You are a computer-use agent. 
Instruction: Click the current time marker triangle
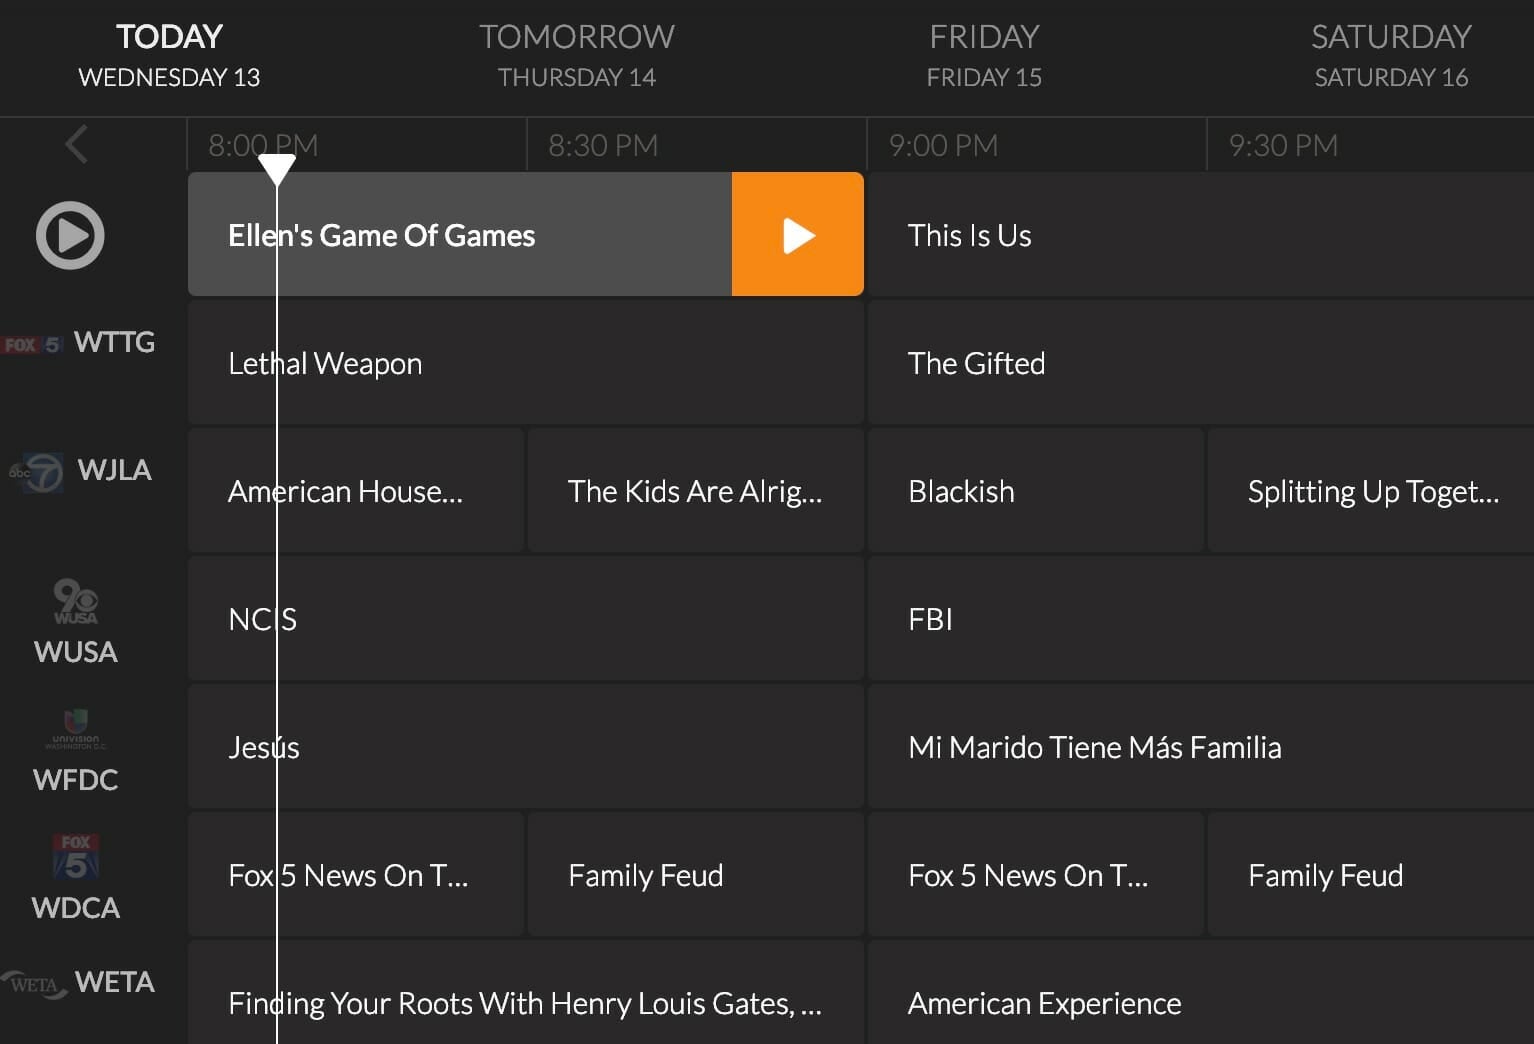[277, 169]
